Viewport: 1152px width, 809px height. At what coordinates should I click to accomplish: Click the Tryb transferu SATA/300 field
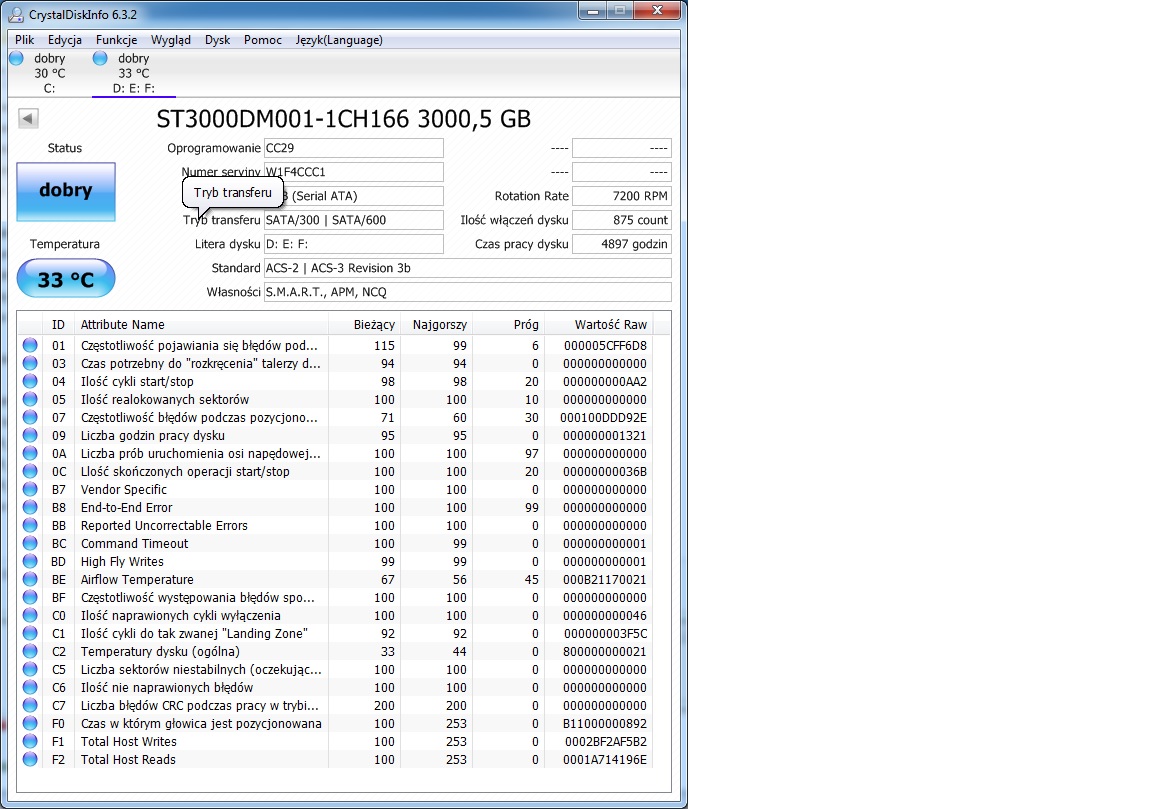click(353, 220)
